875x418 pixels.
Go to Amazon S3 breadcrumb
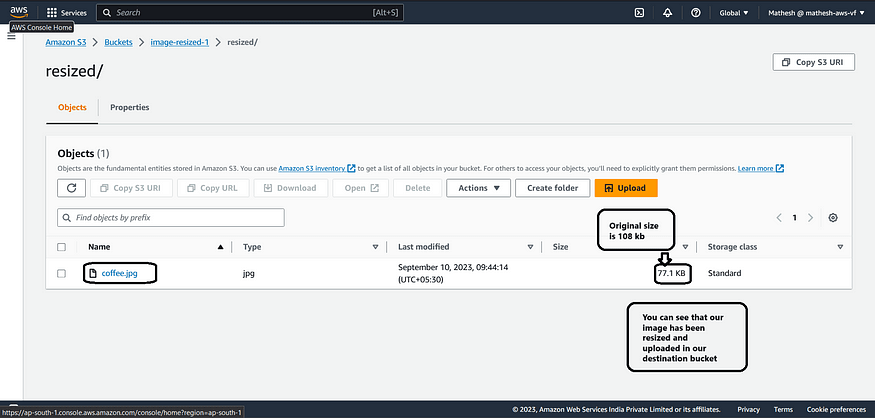[66, 42]
